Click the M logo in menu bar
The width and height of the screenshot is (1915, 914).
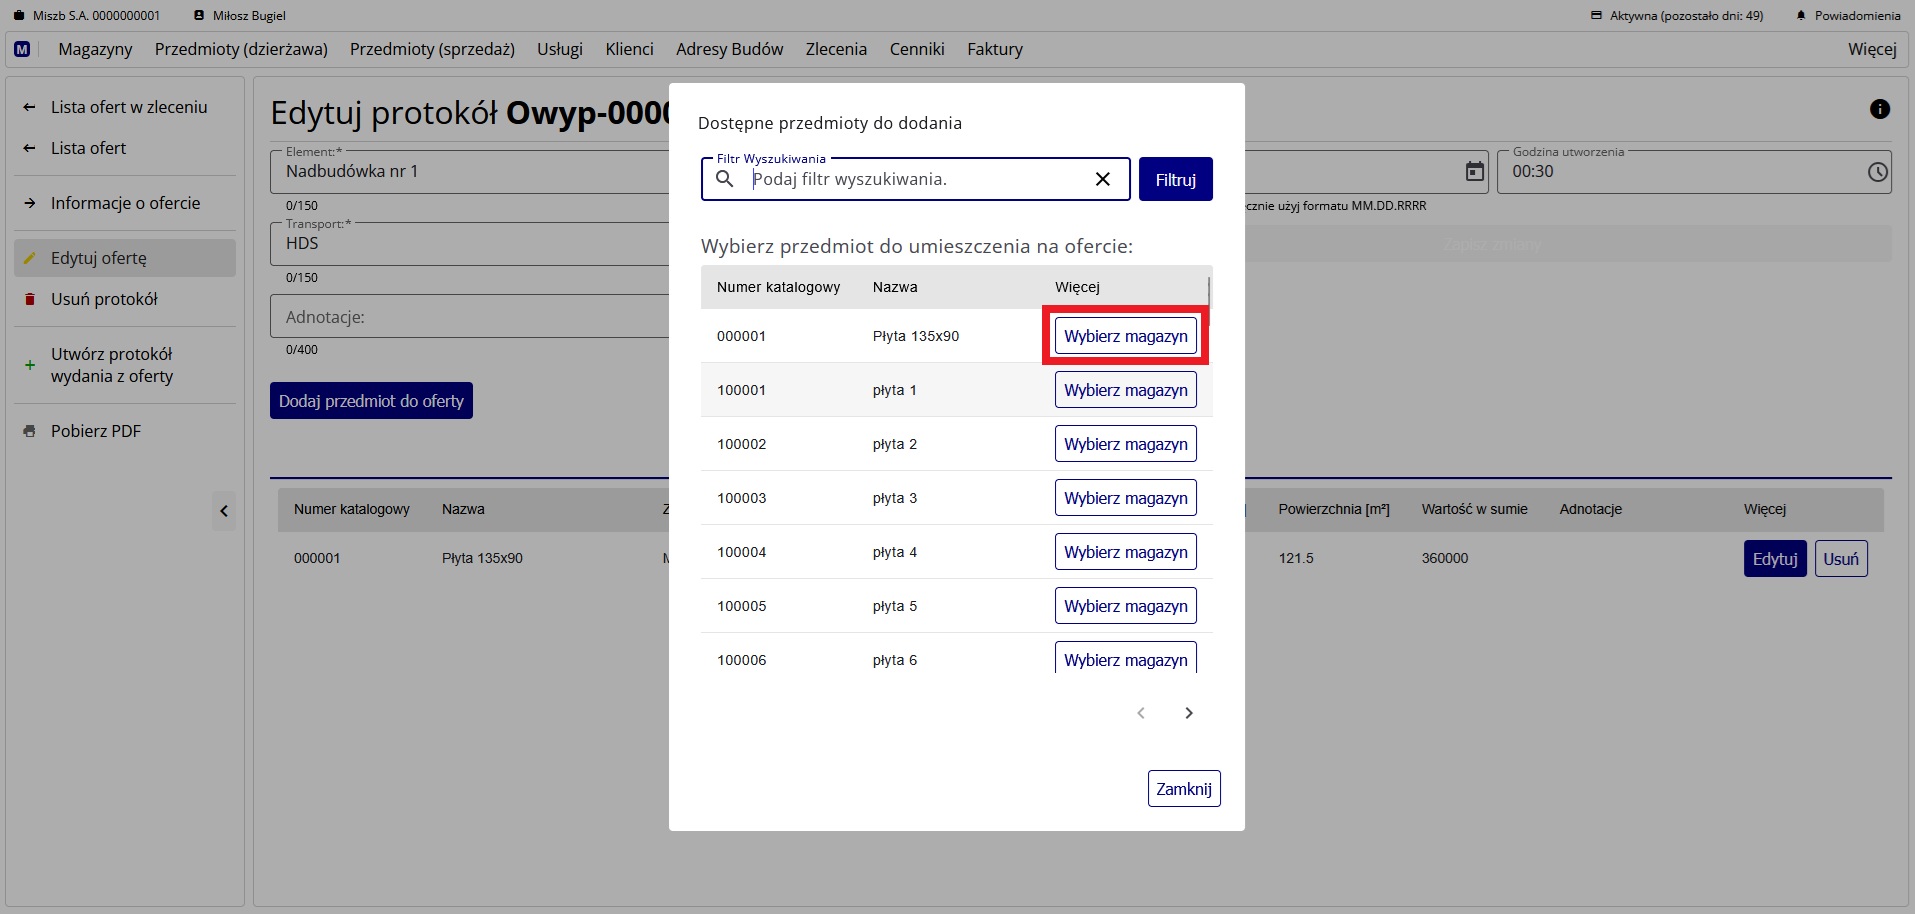coord(22,49)
